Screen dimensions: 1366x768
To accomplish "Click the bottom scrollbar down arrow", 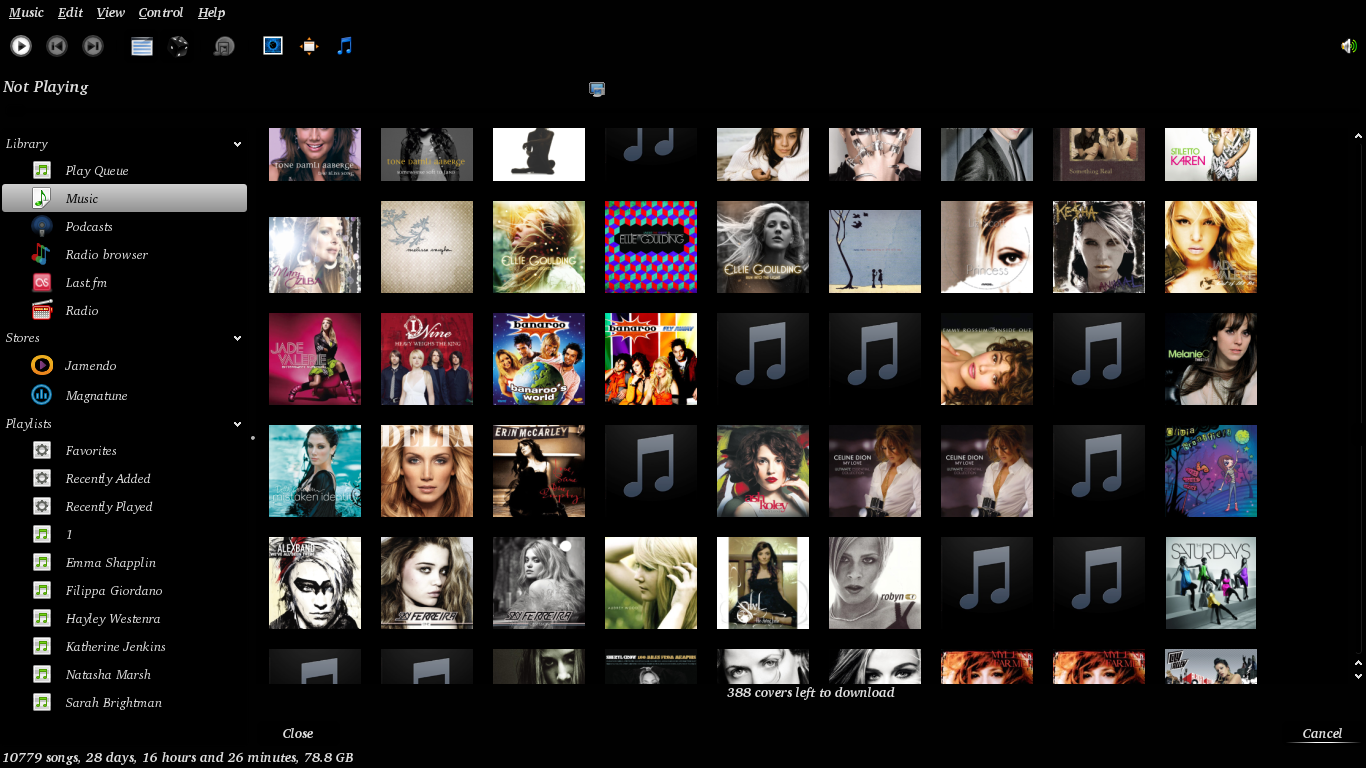I will pos(1358,677).
